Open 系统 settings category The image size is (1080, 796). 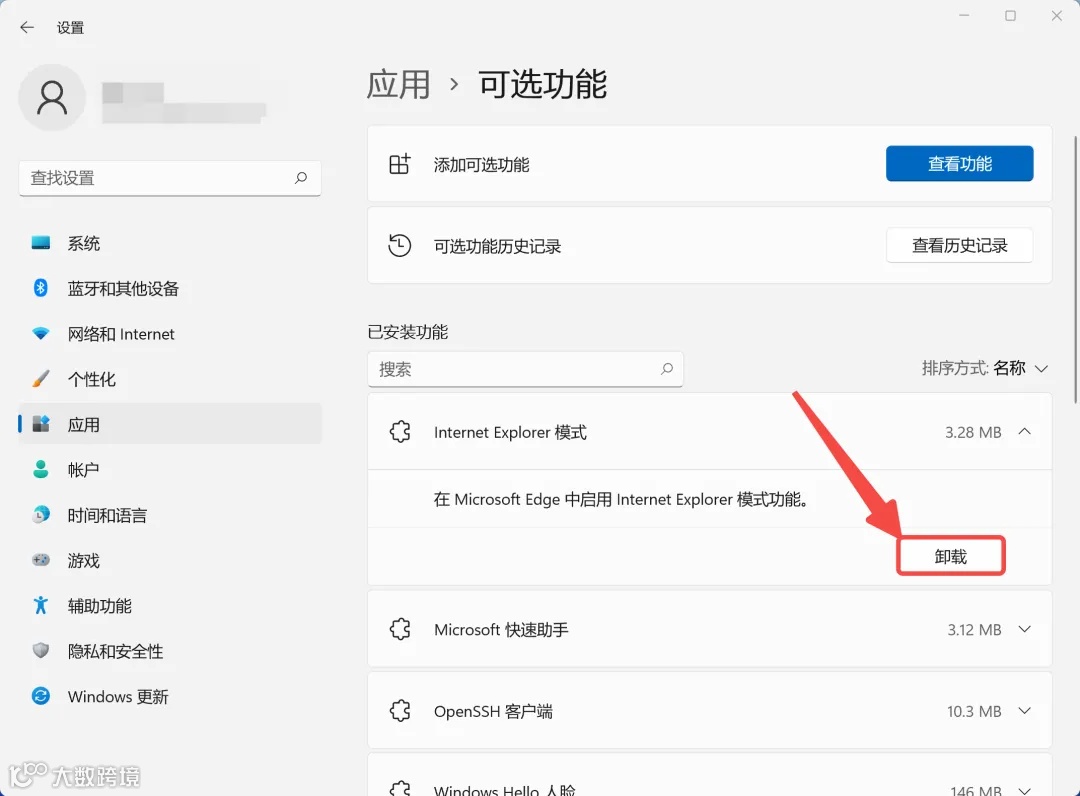170,243
